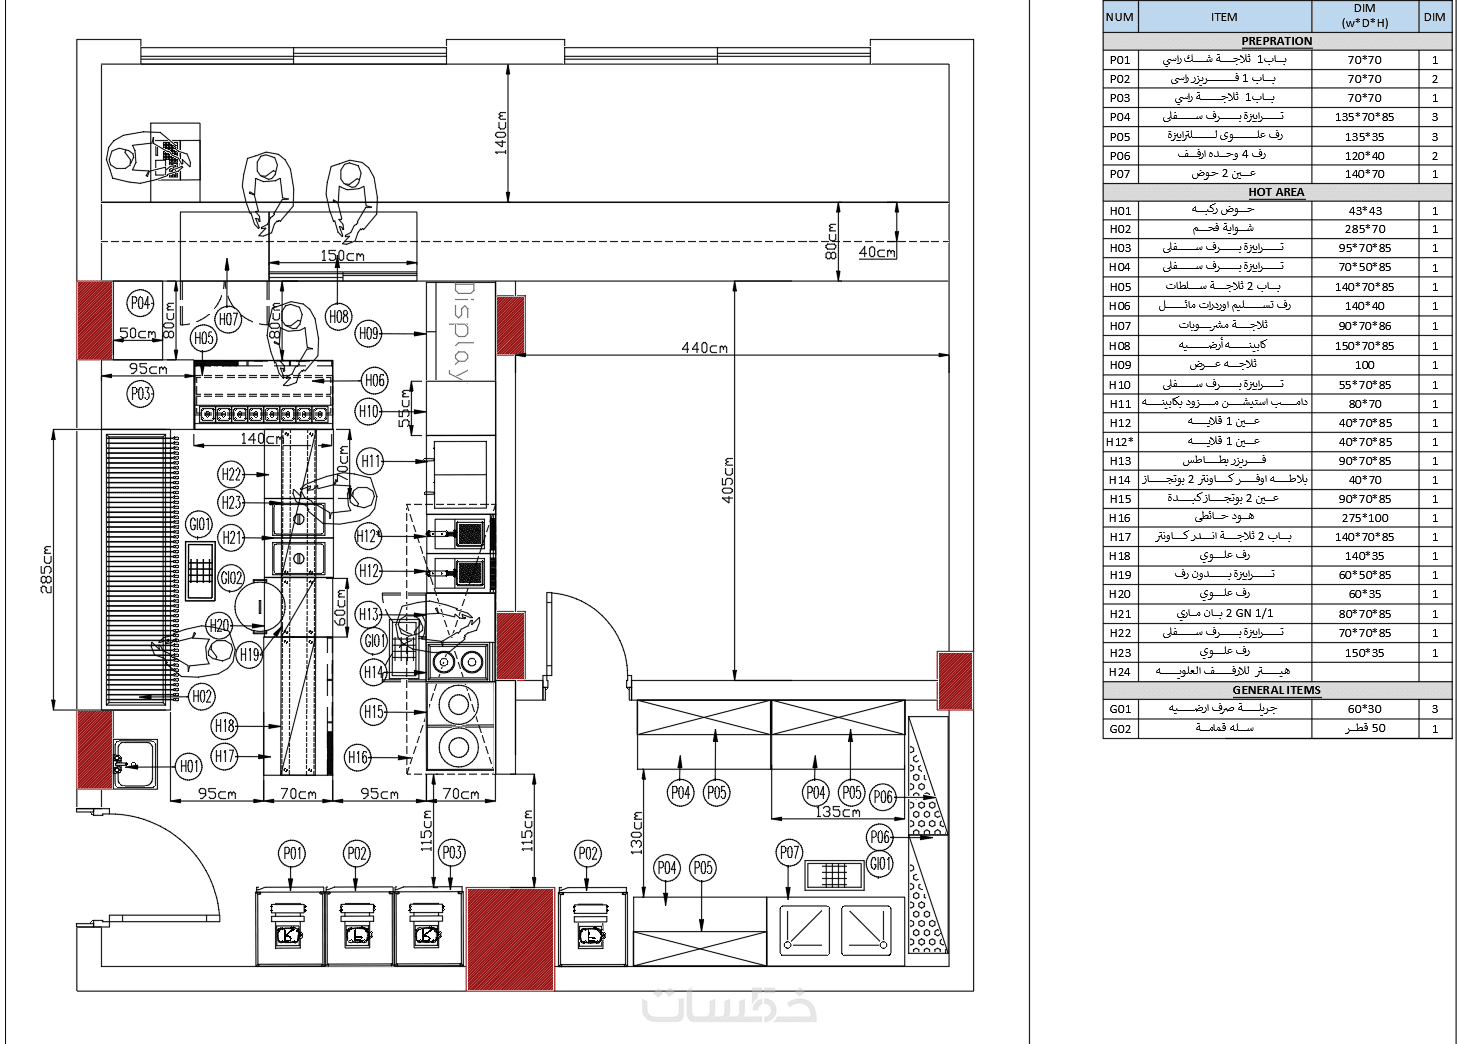
Task: Select the "60*50*85" dimension cell
Action: tap(1365, 575)
